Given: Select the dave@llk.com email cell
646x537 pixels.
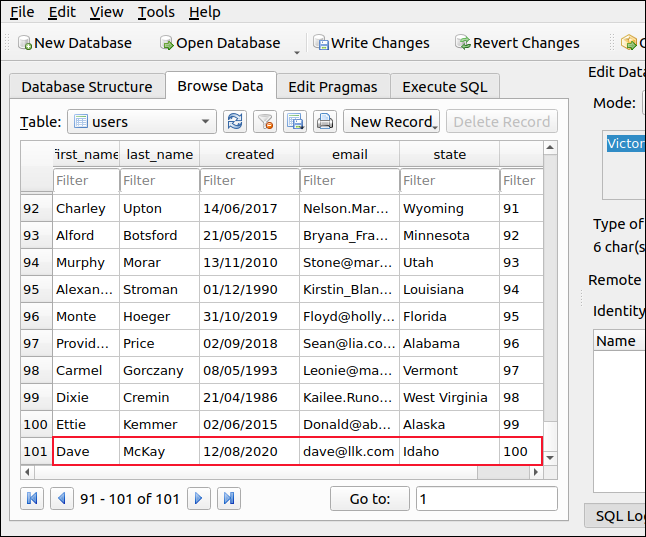Looking at the screenshot, I should [349, 451].
